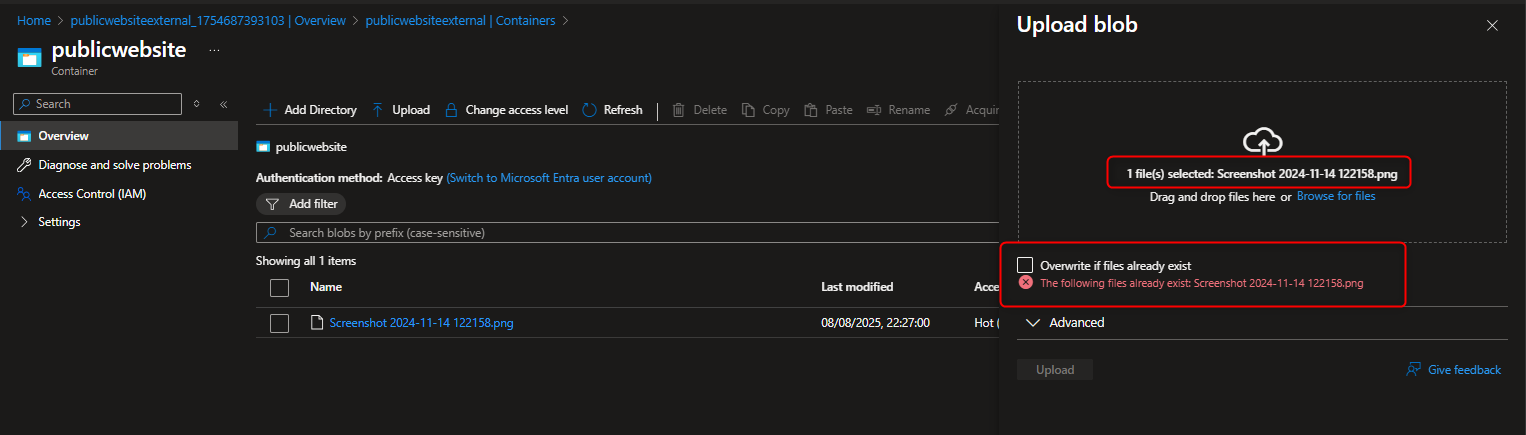Click the sidebar expand/collapse up-down arrows icon
The image size is (1526, 435).
(196, 104)
